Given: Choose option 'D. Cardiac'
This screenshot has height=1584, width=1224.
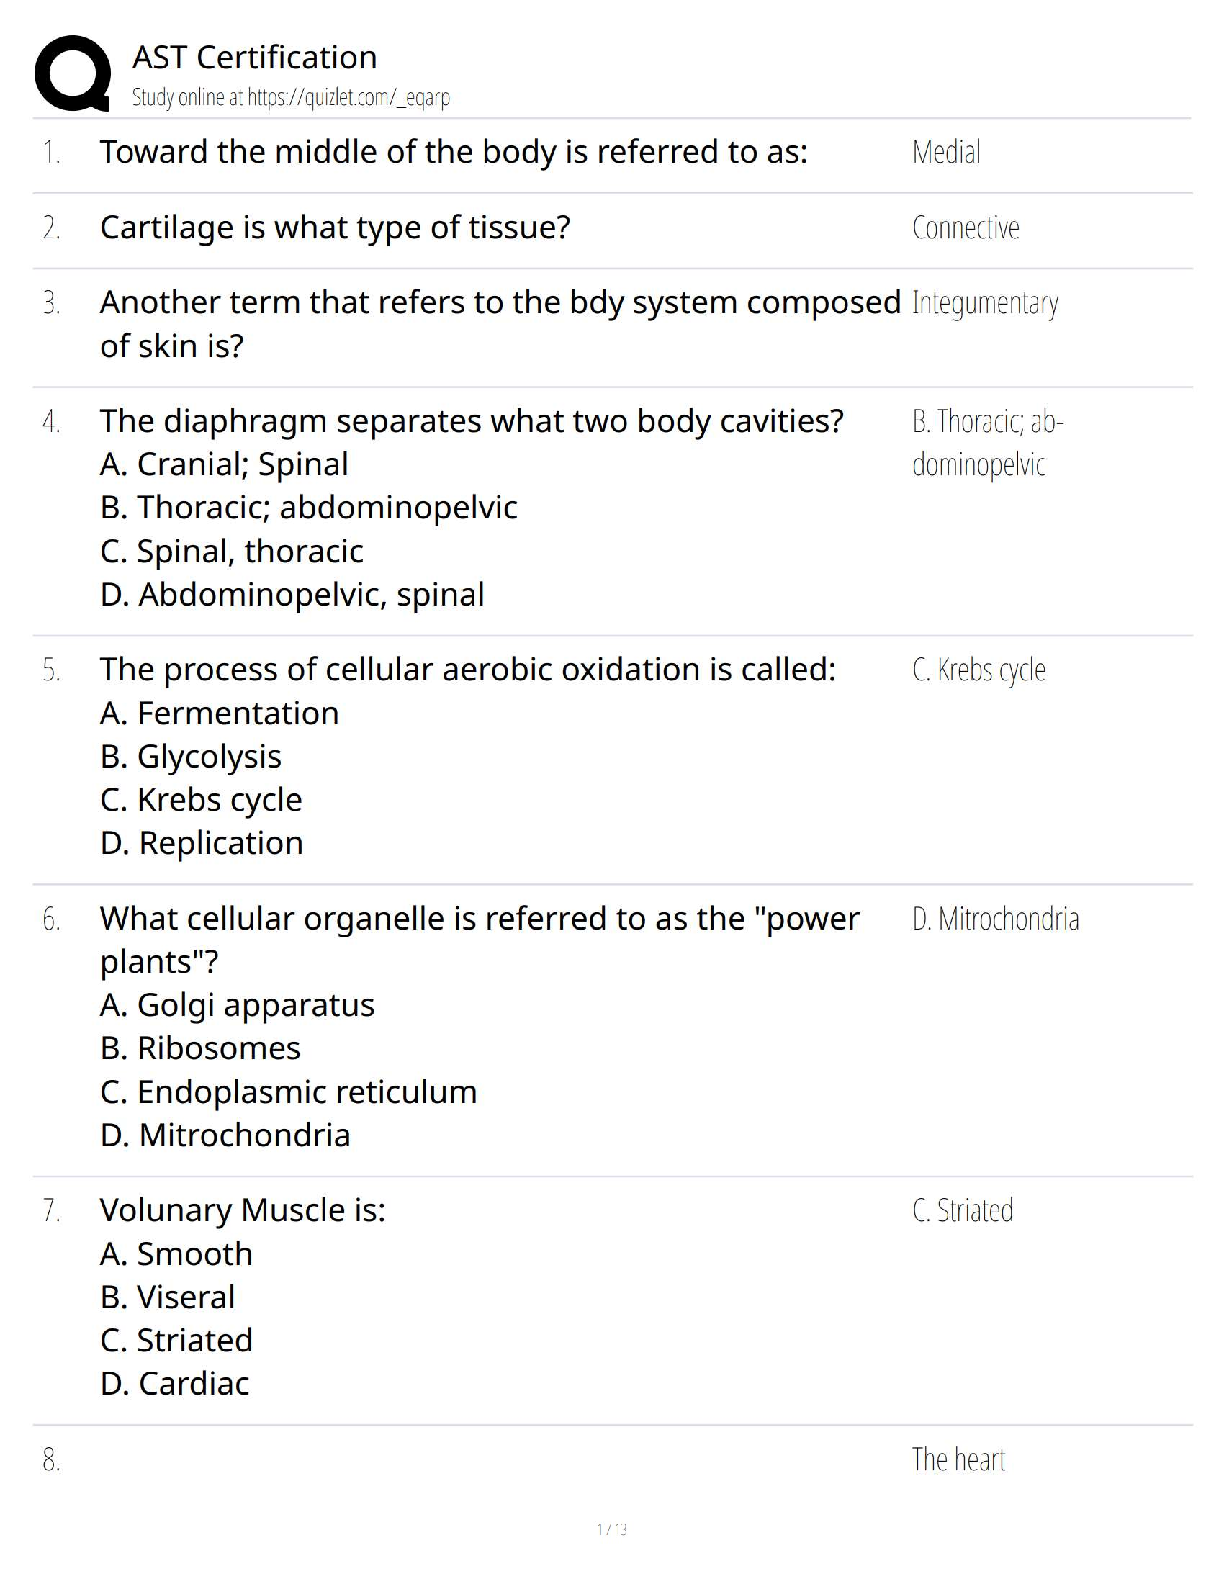Looking at the screenshot, I should [175, 1384].
